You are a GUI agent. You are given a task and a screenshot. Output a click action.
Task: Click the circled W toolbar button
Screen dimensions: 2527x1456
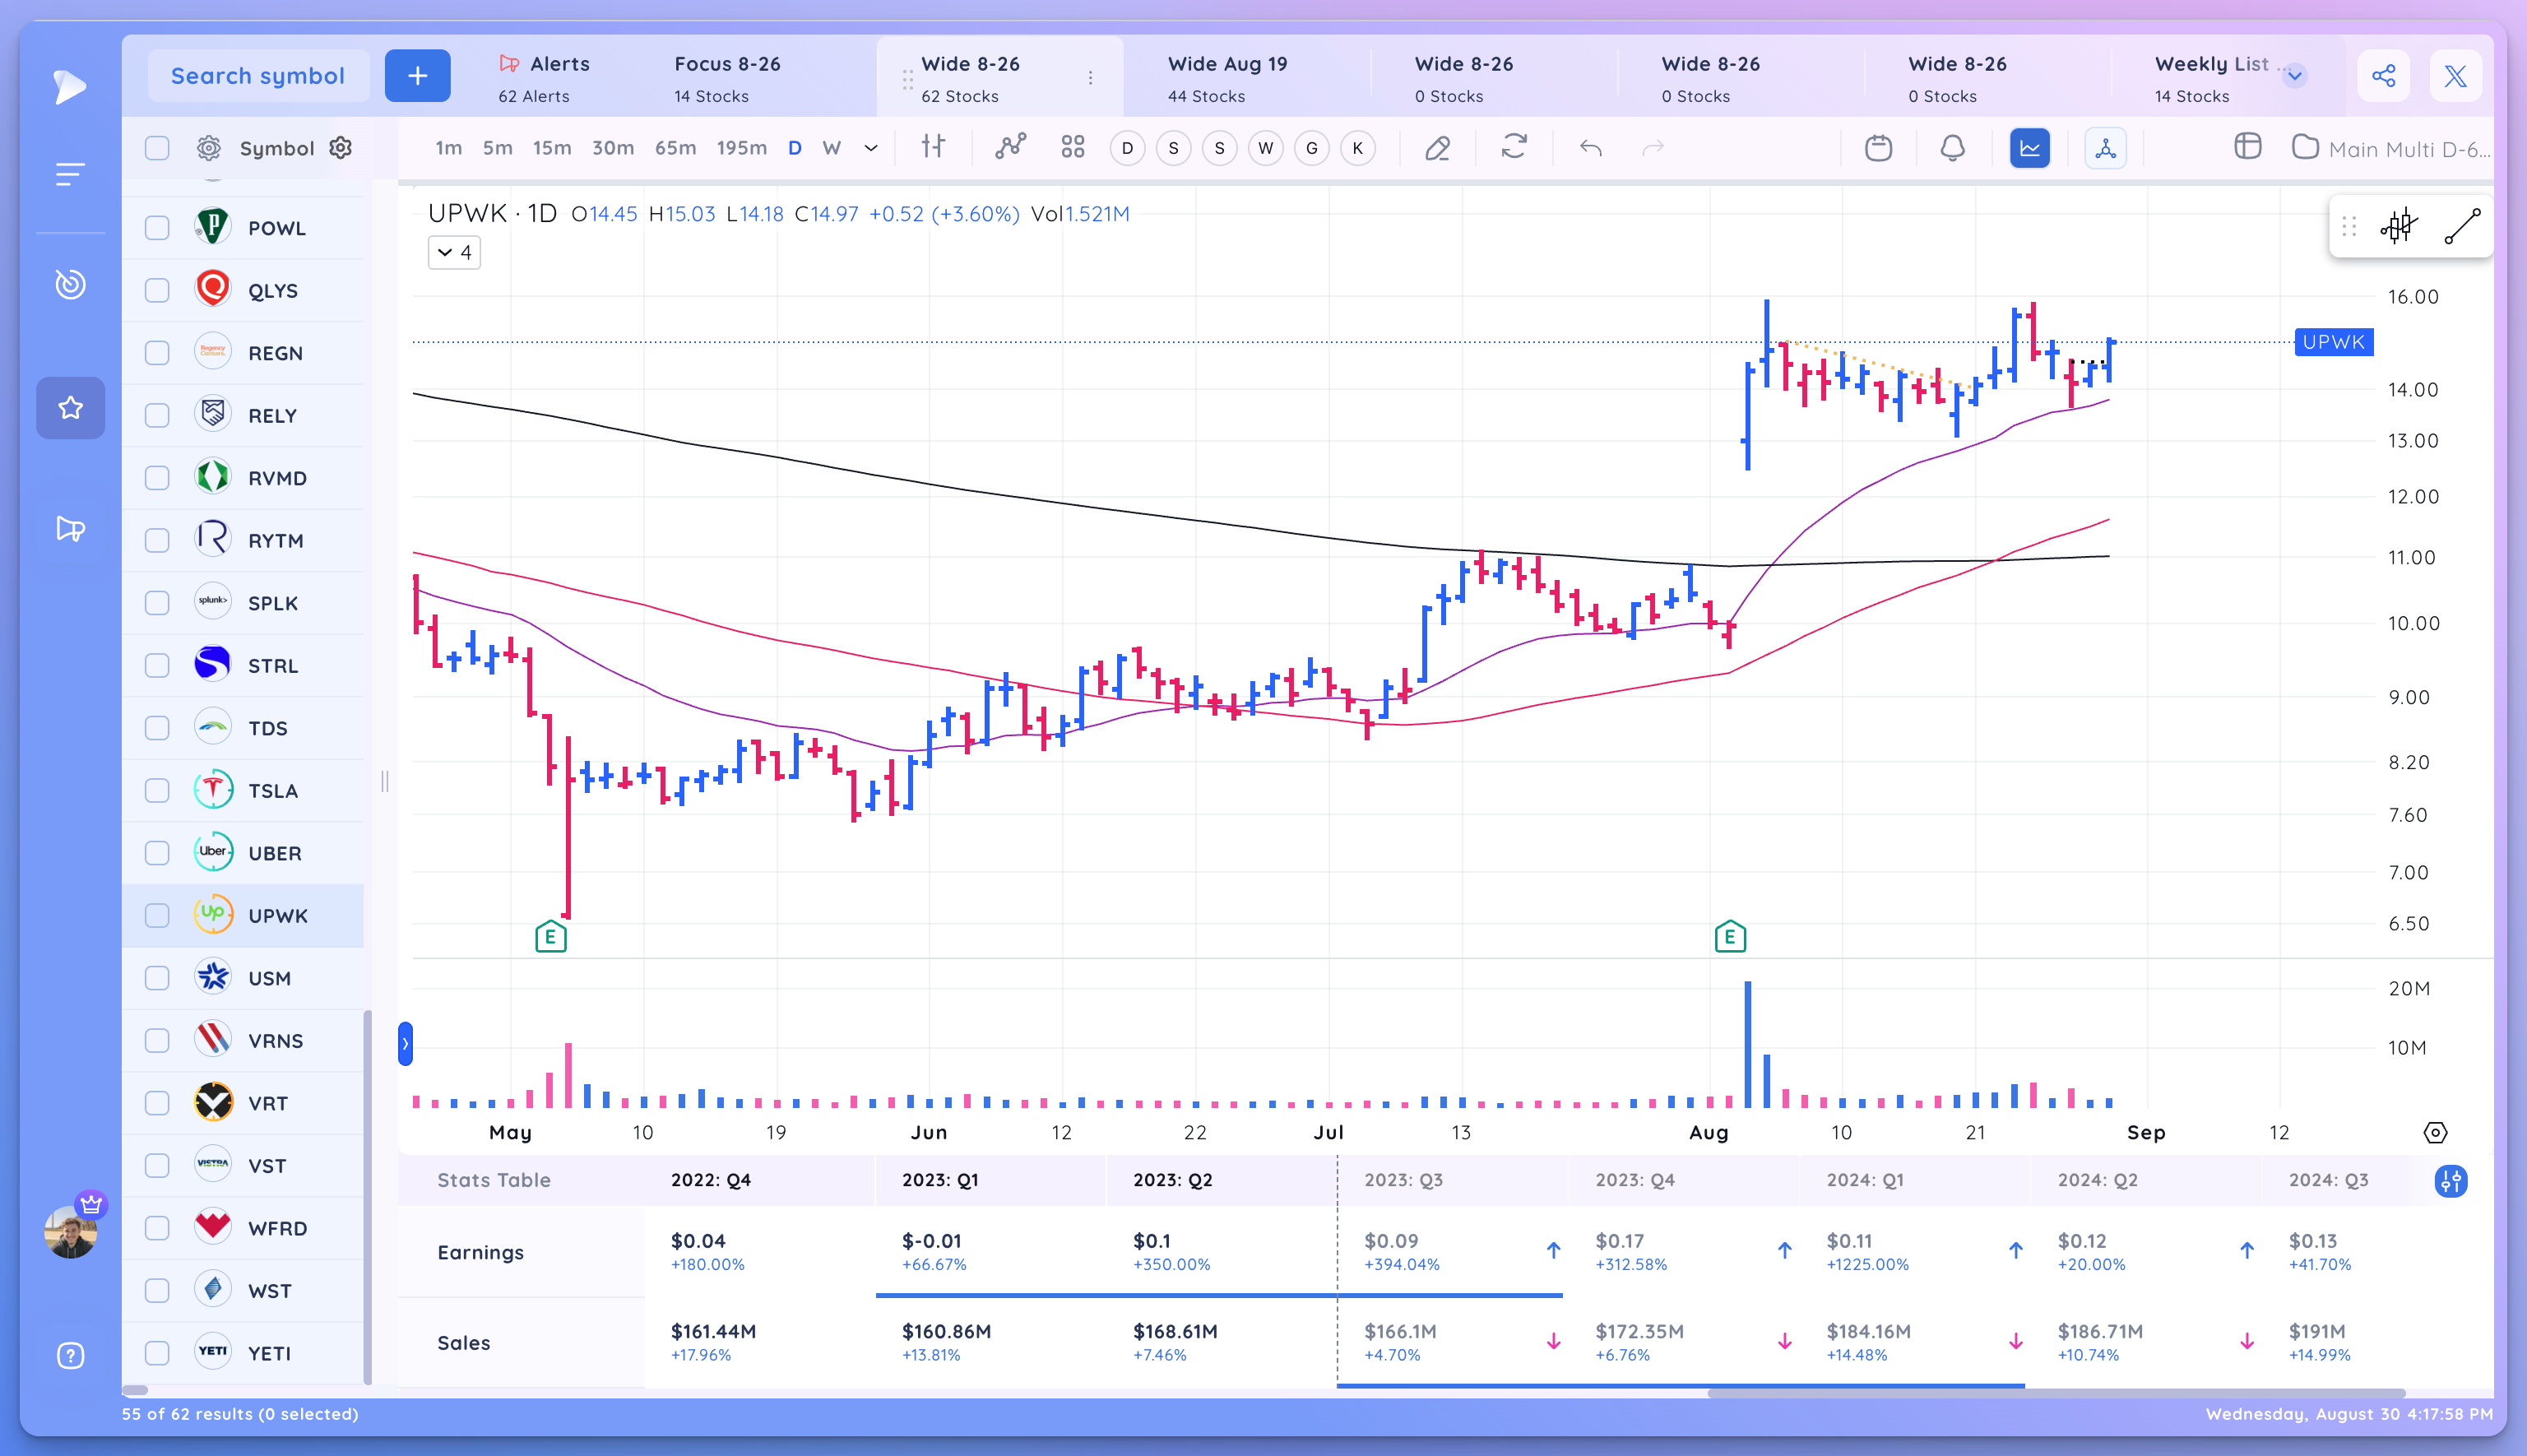pos(1265,148)
